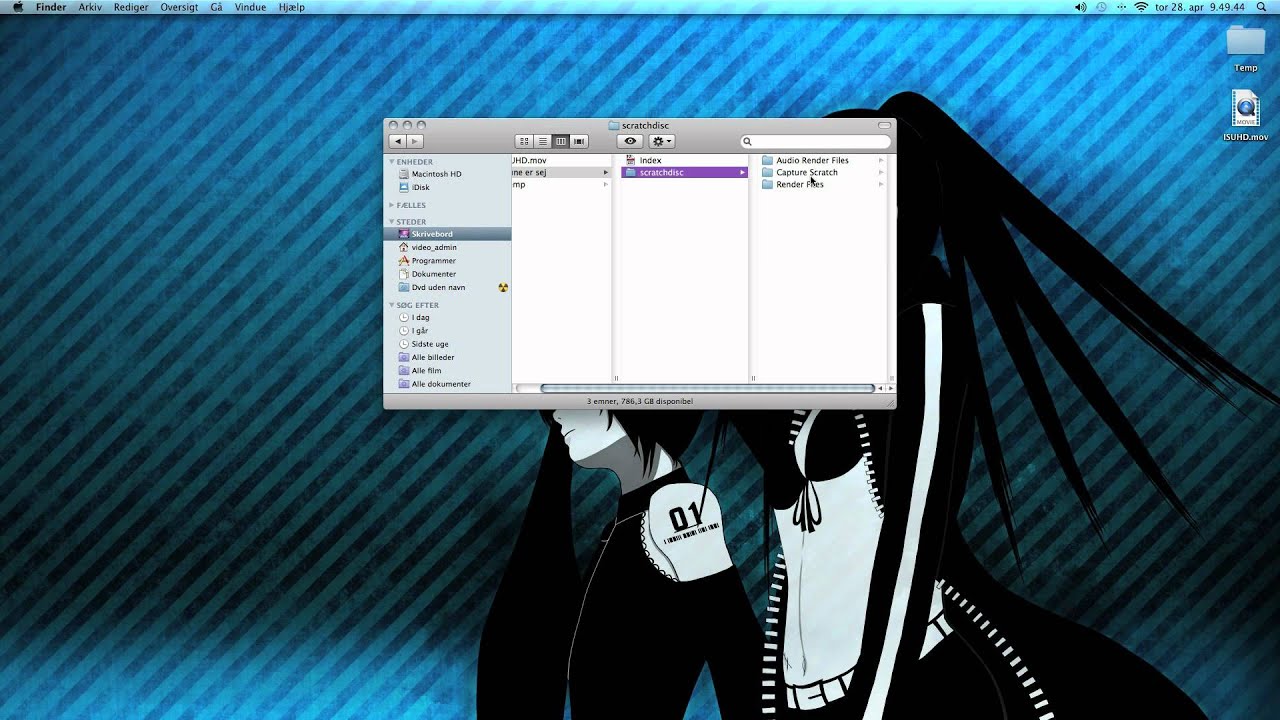Viewport: 1280px width, 720px height.
Task: Click the status bar item count text
Action: [x=640, y=401]
